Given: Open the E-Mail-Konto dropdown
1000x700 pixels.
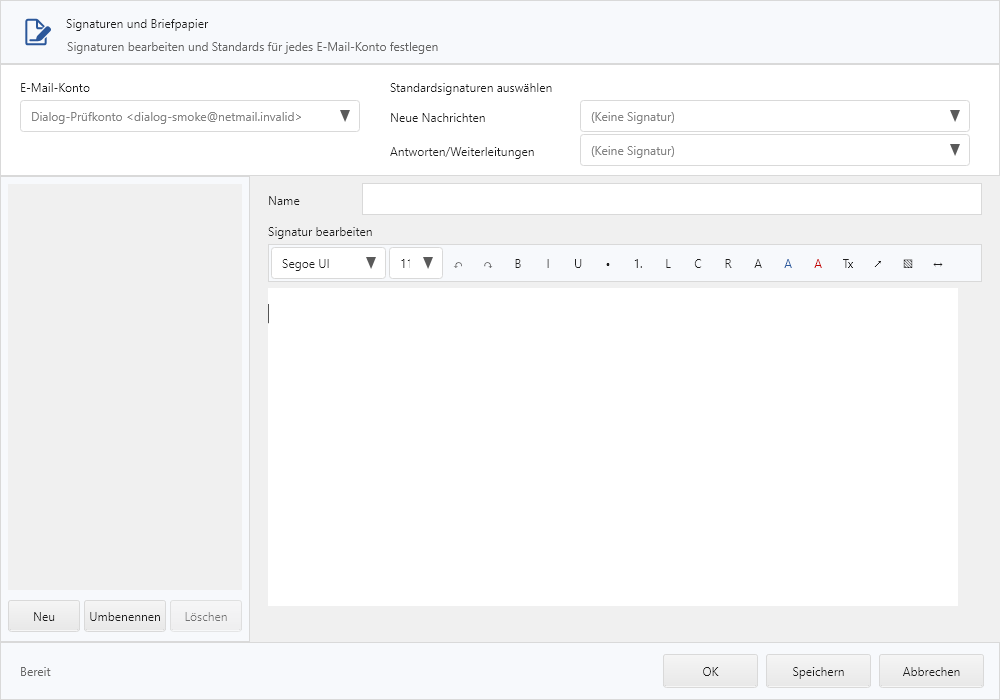Looking at the screenshot, I should click(x=190, y=116).
